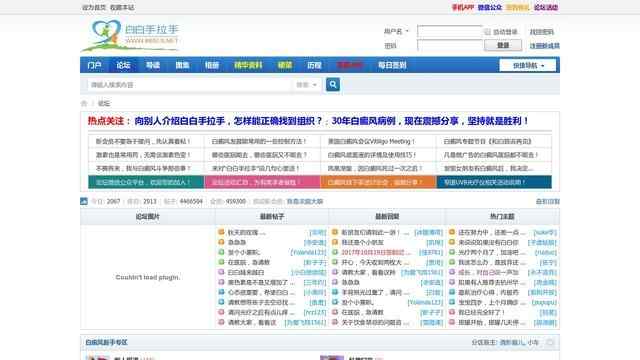Click 设为首页 in the top bar

click(x=93, y=7)
